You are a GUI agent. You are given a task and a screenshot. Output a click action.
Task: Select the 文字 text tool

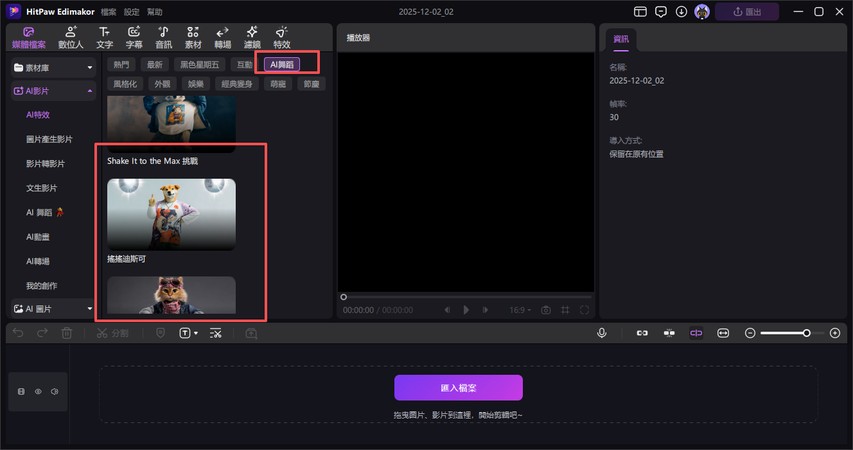click(104, 38)
